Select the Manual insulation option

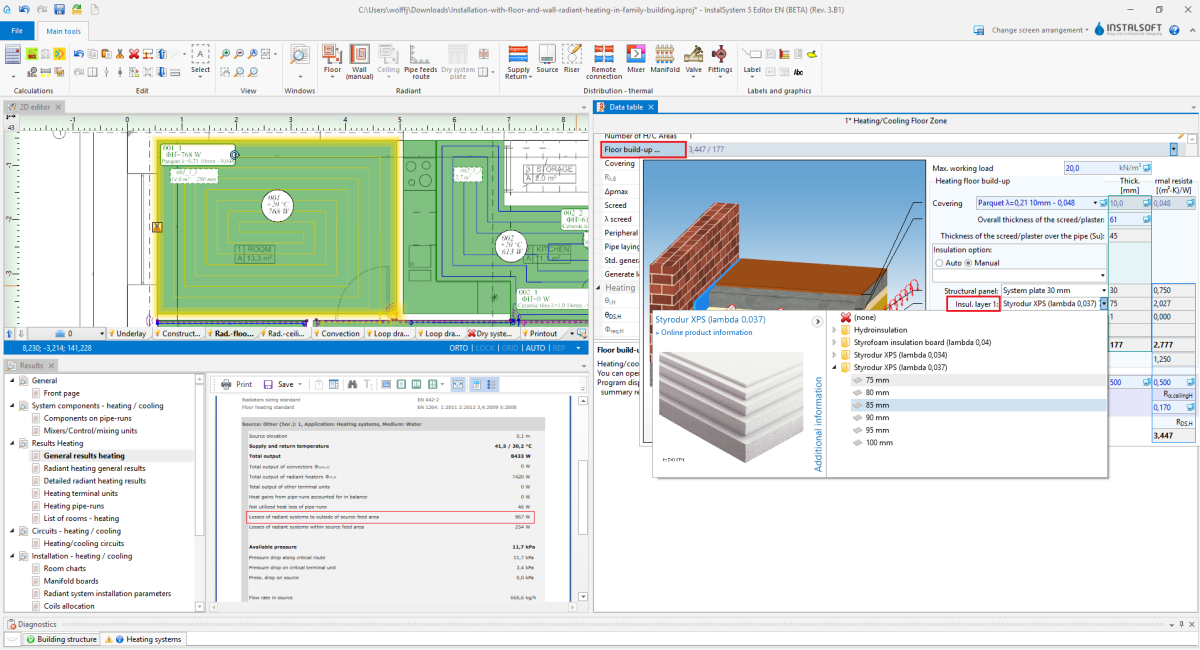click(968, 262)
